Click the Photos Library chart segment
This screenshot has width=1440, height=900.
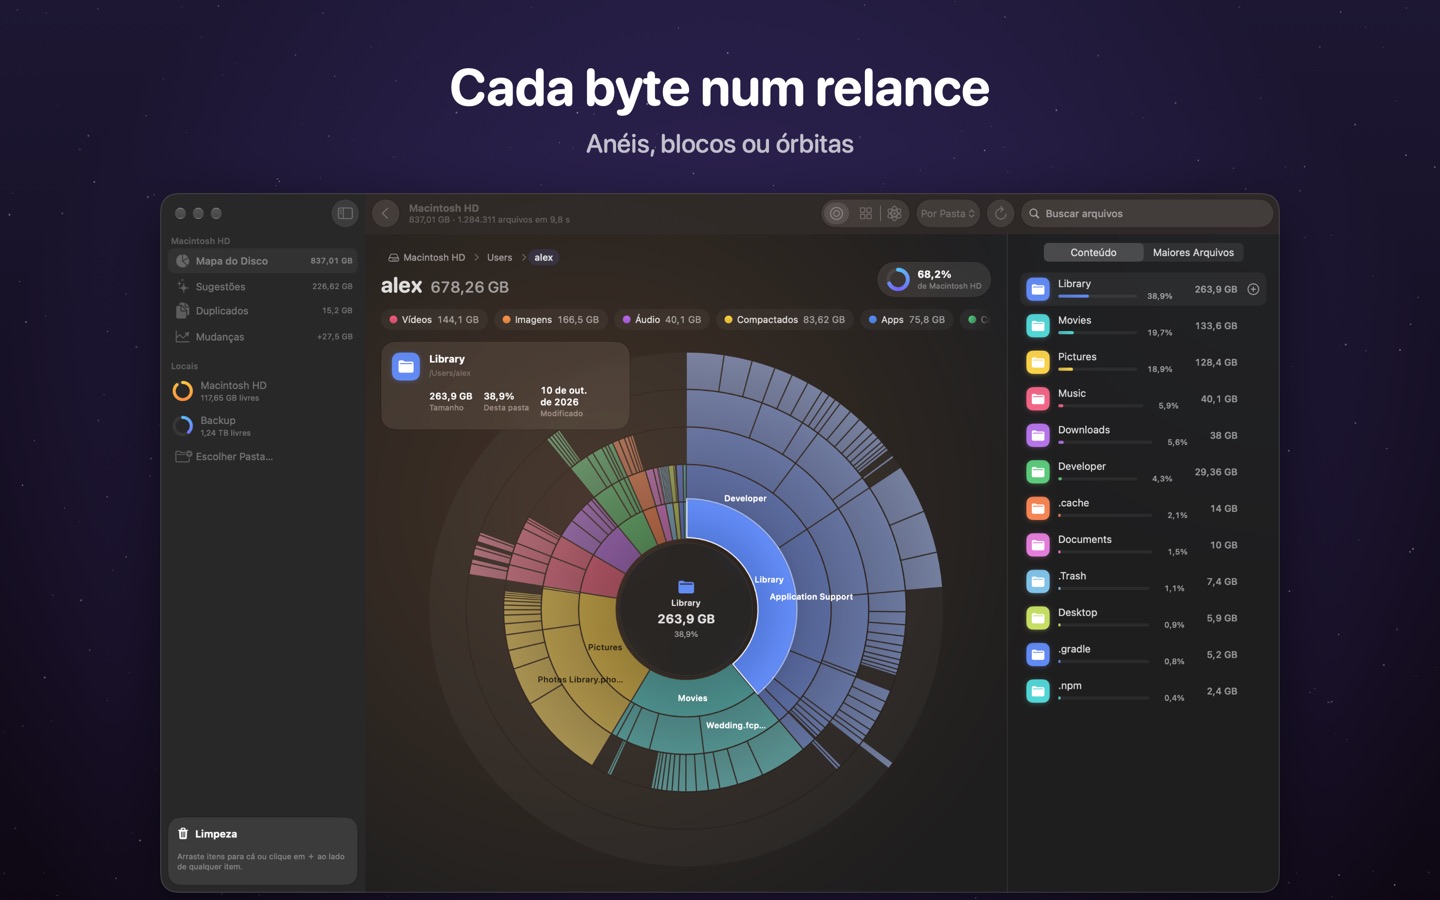(x=580, y=679)
